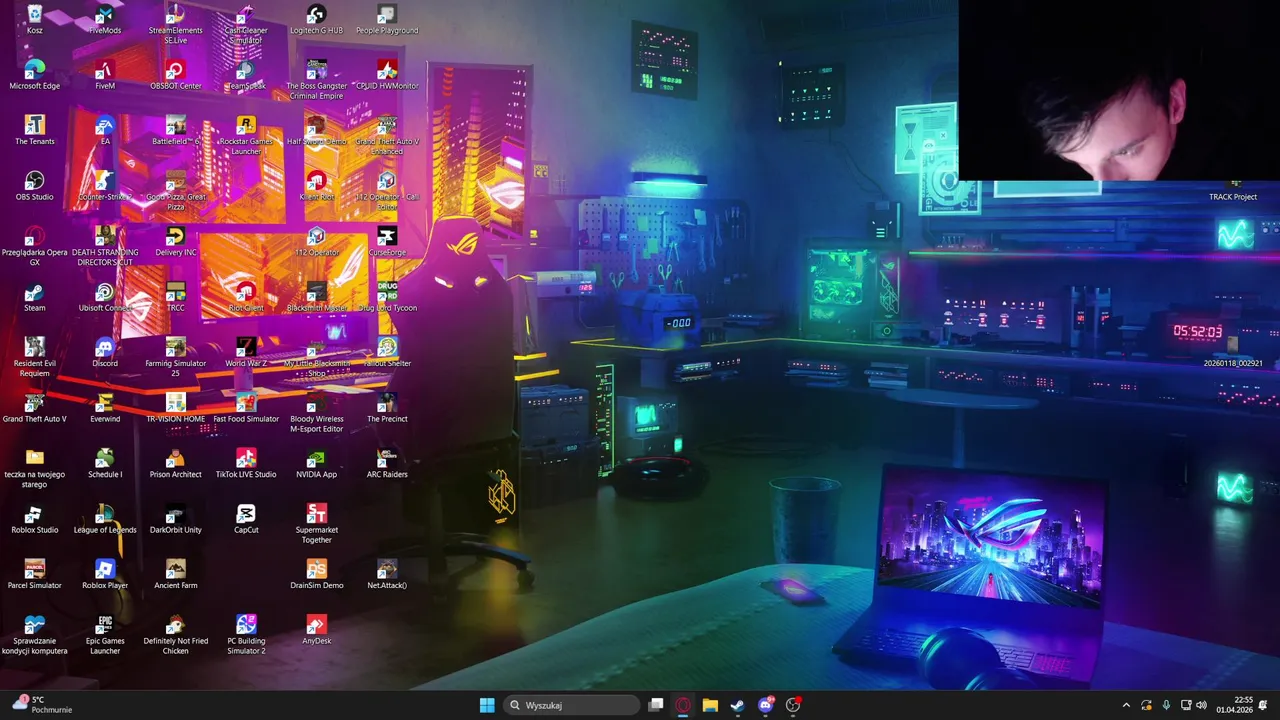This screenshot has height=720, width=1280.
Task: Select DEATH STRANDING DIRECTOR'S CUT icon
Action: tap(105, 246)
